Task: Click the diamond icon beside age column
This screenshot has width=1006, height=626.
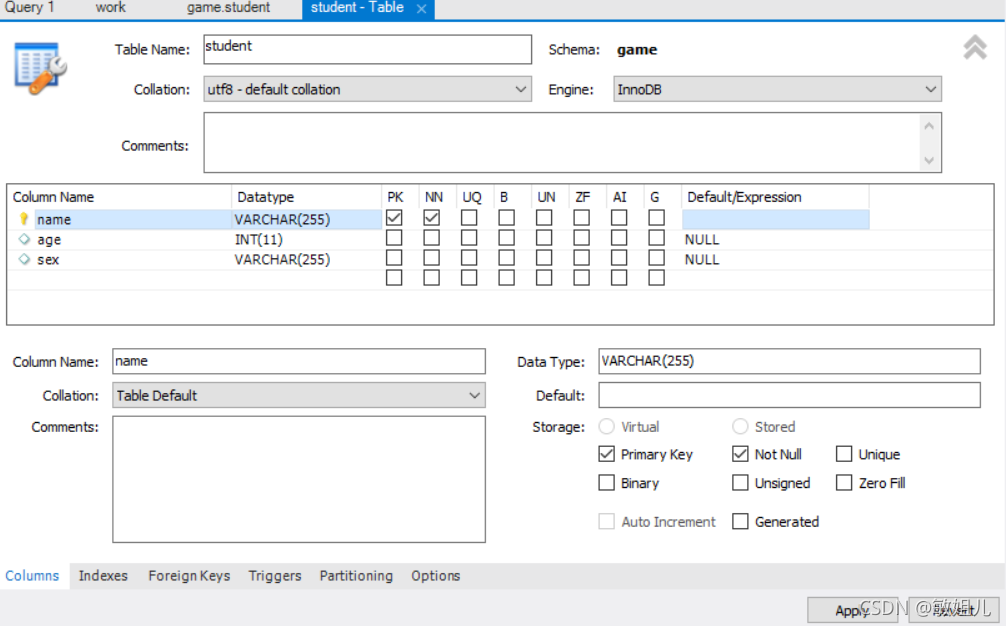Action: (x=24, y=239)
